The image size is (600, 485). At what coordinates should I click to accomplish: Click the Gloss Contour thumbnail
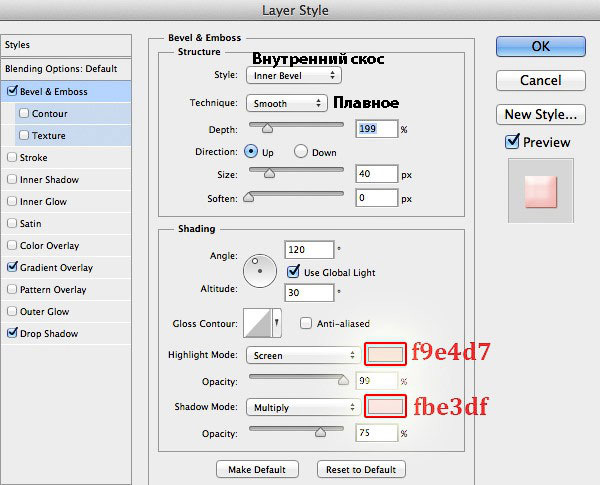(x=257, y=323)
